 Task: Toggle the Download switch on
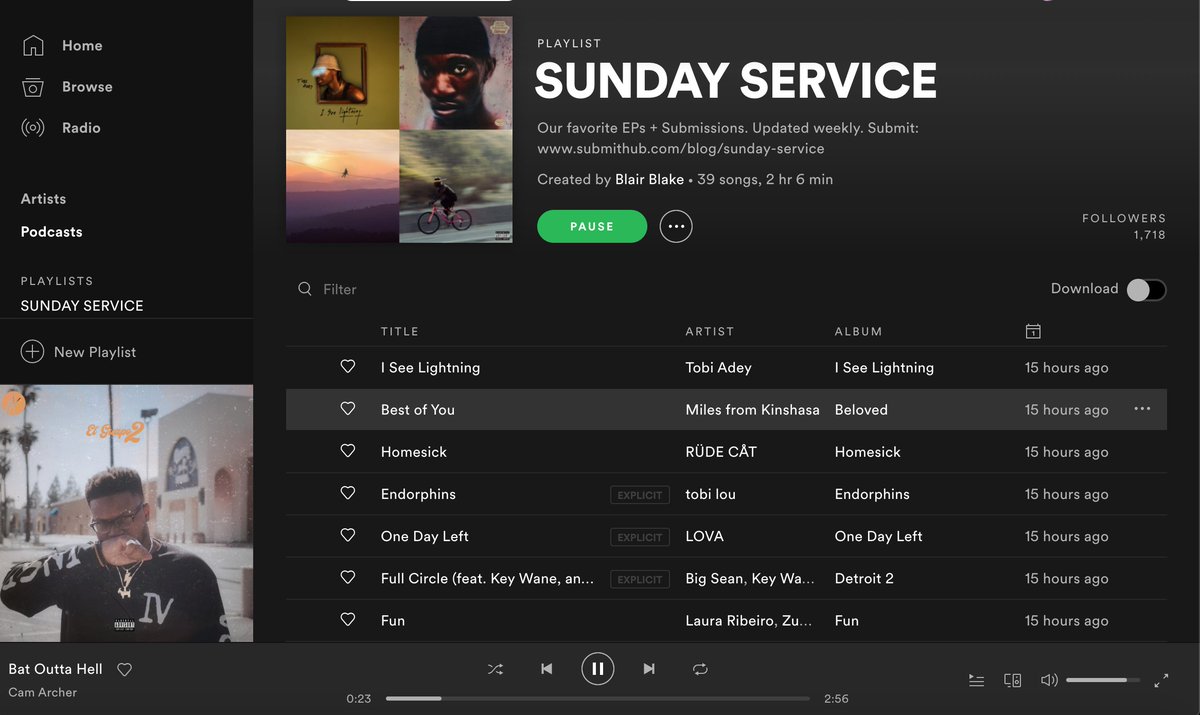1146,289
